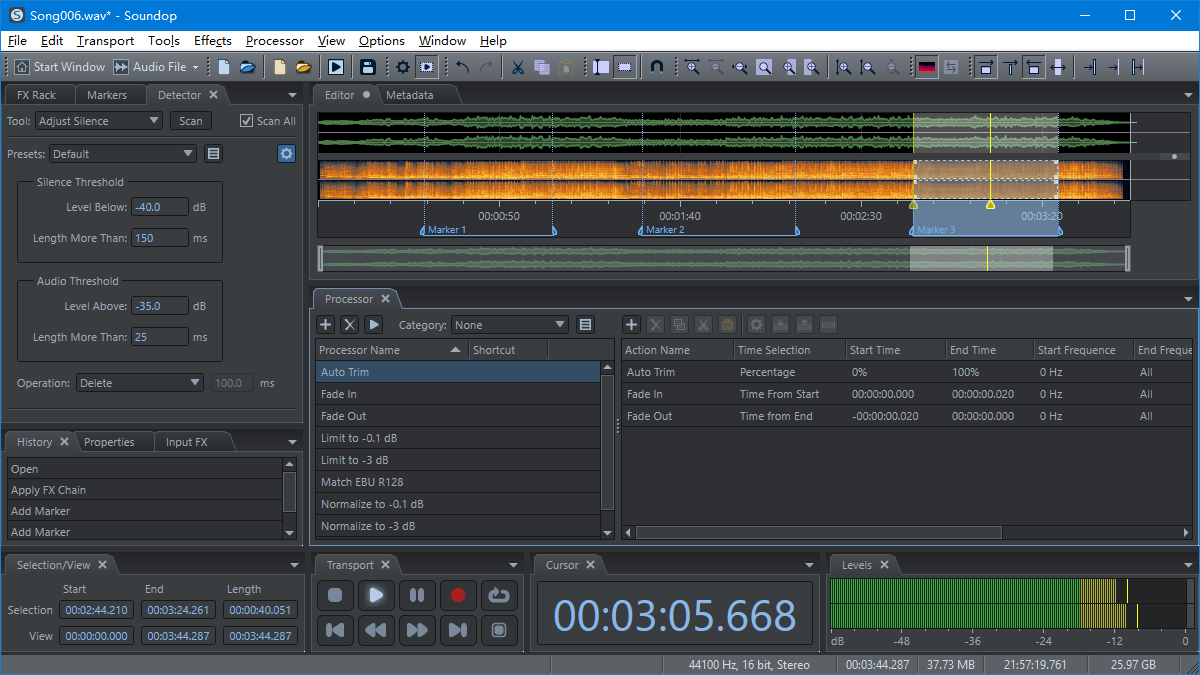Open the Effects menu
The image size is (1200, 675).
tap(213, 41)
